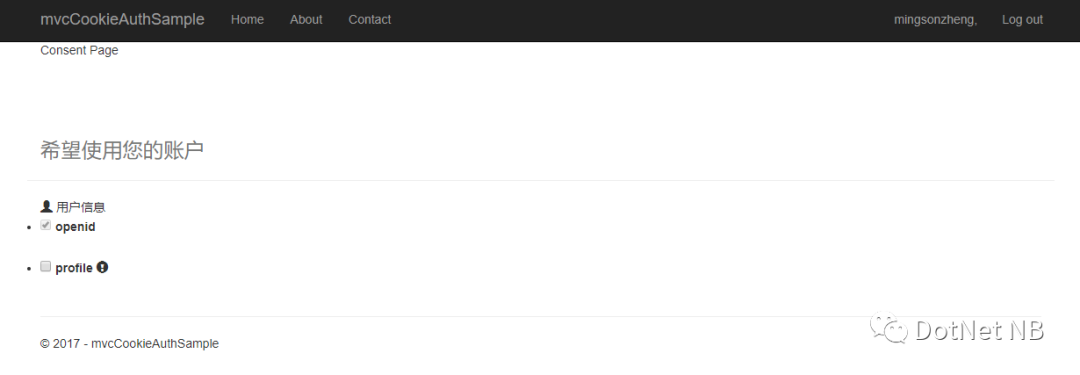Click the bullet point before profile

[30, 270]
